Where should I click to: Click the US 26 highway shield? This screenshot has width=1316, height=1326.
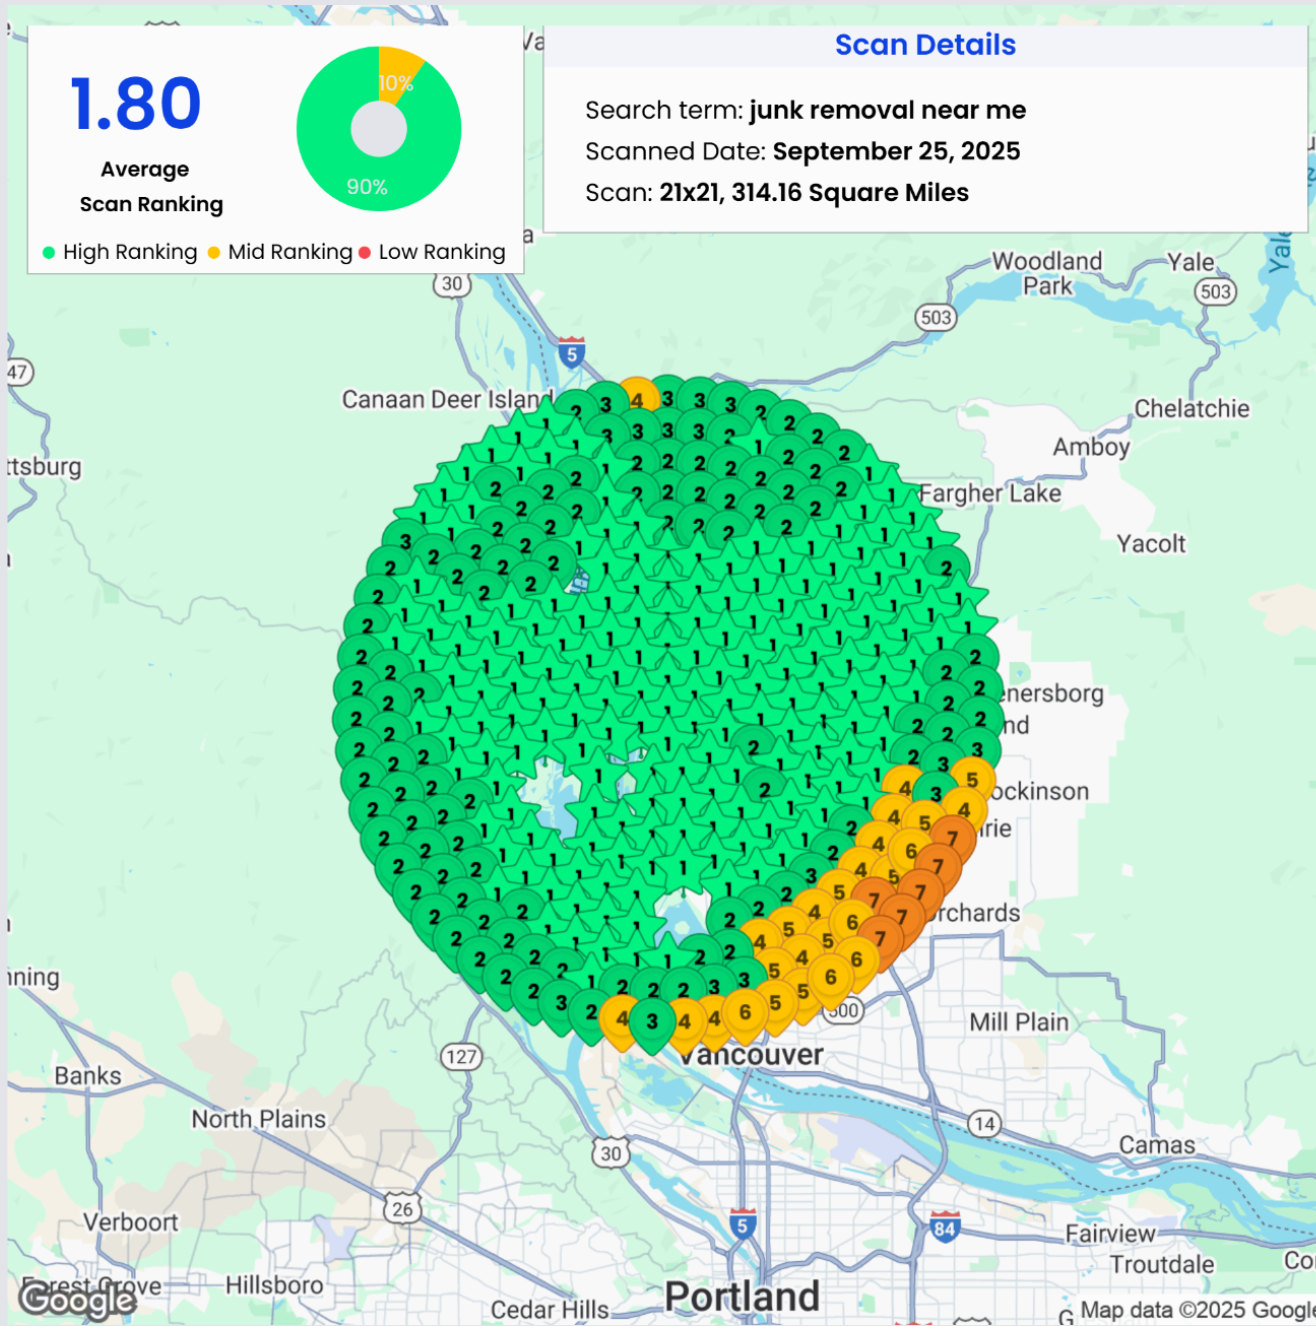pyautogui.click(x=402, y=1209)
